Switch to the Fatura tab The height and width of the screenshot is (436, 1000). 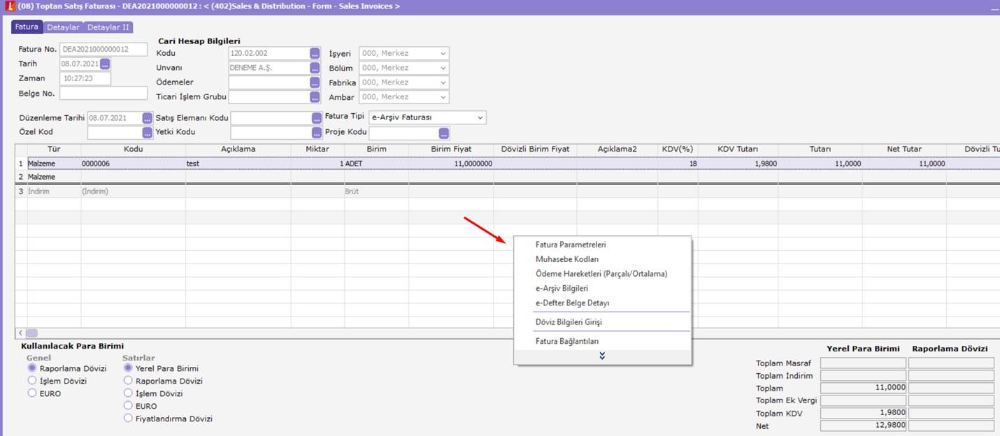point(27,27)
